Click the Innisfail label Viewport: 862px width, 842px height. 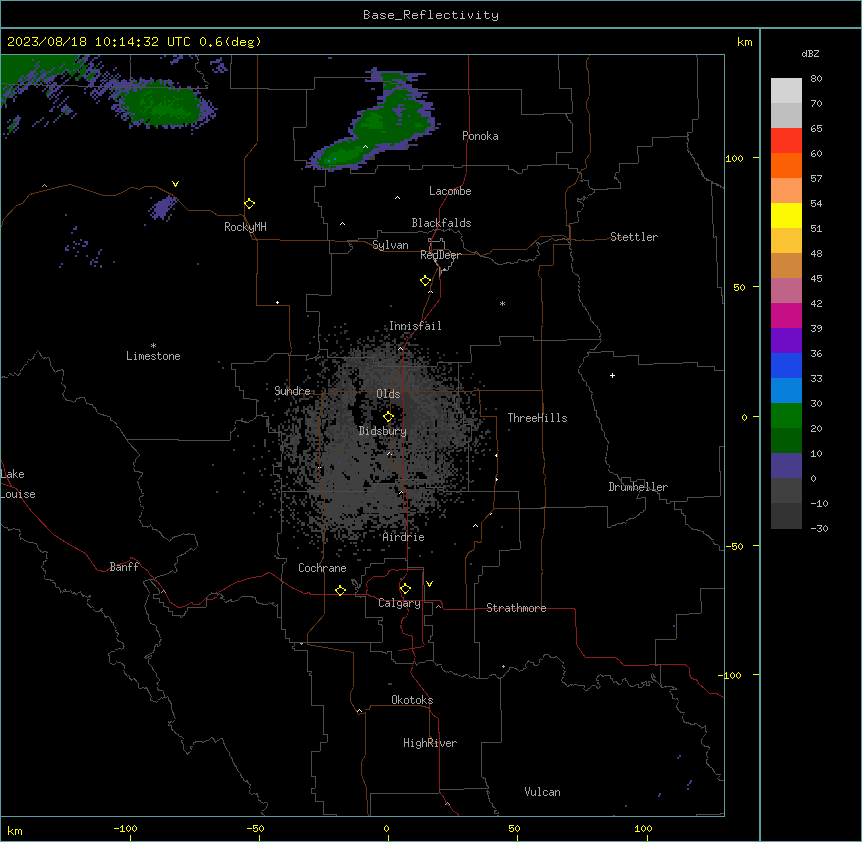415,326
